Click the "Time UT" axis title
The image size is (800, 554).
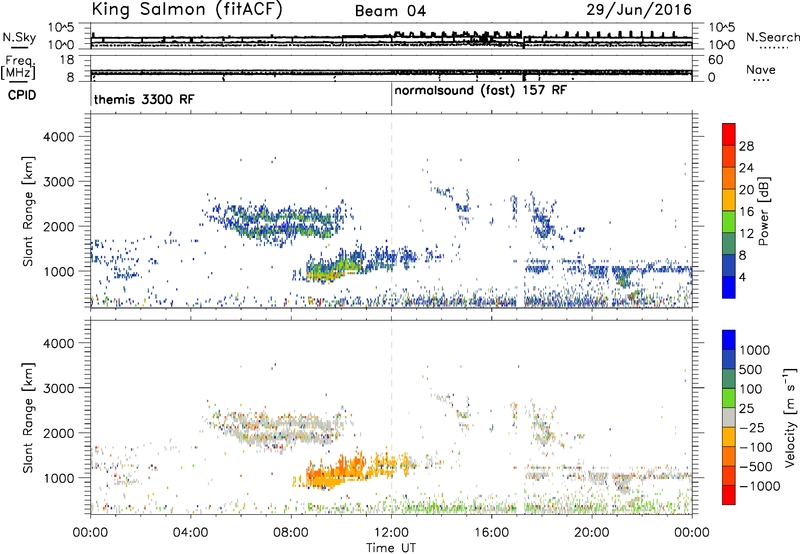391,548
